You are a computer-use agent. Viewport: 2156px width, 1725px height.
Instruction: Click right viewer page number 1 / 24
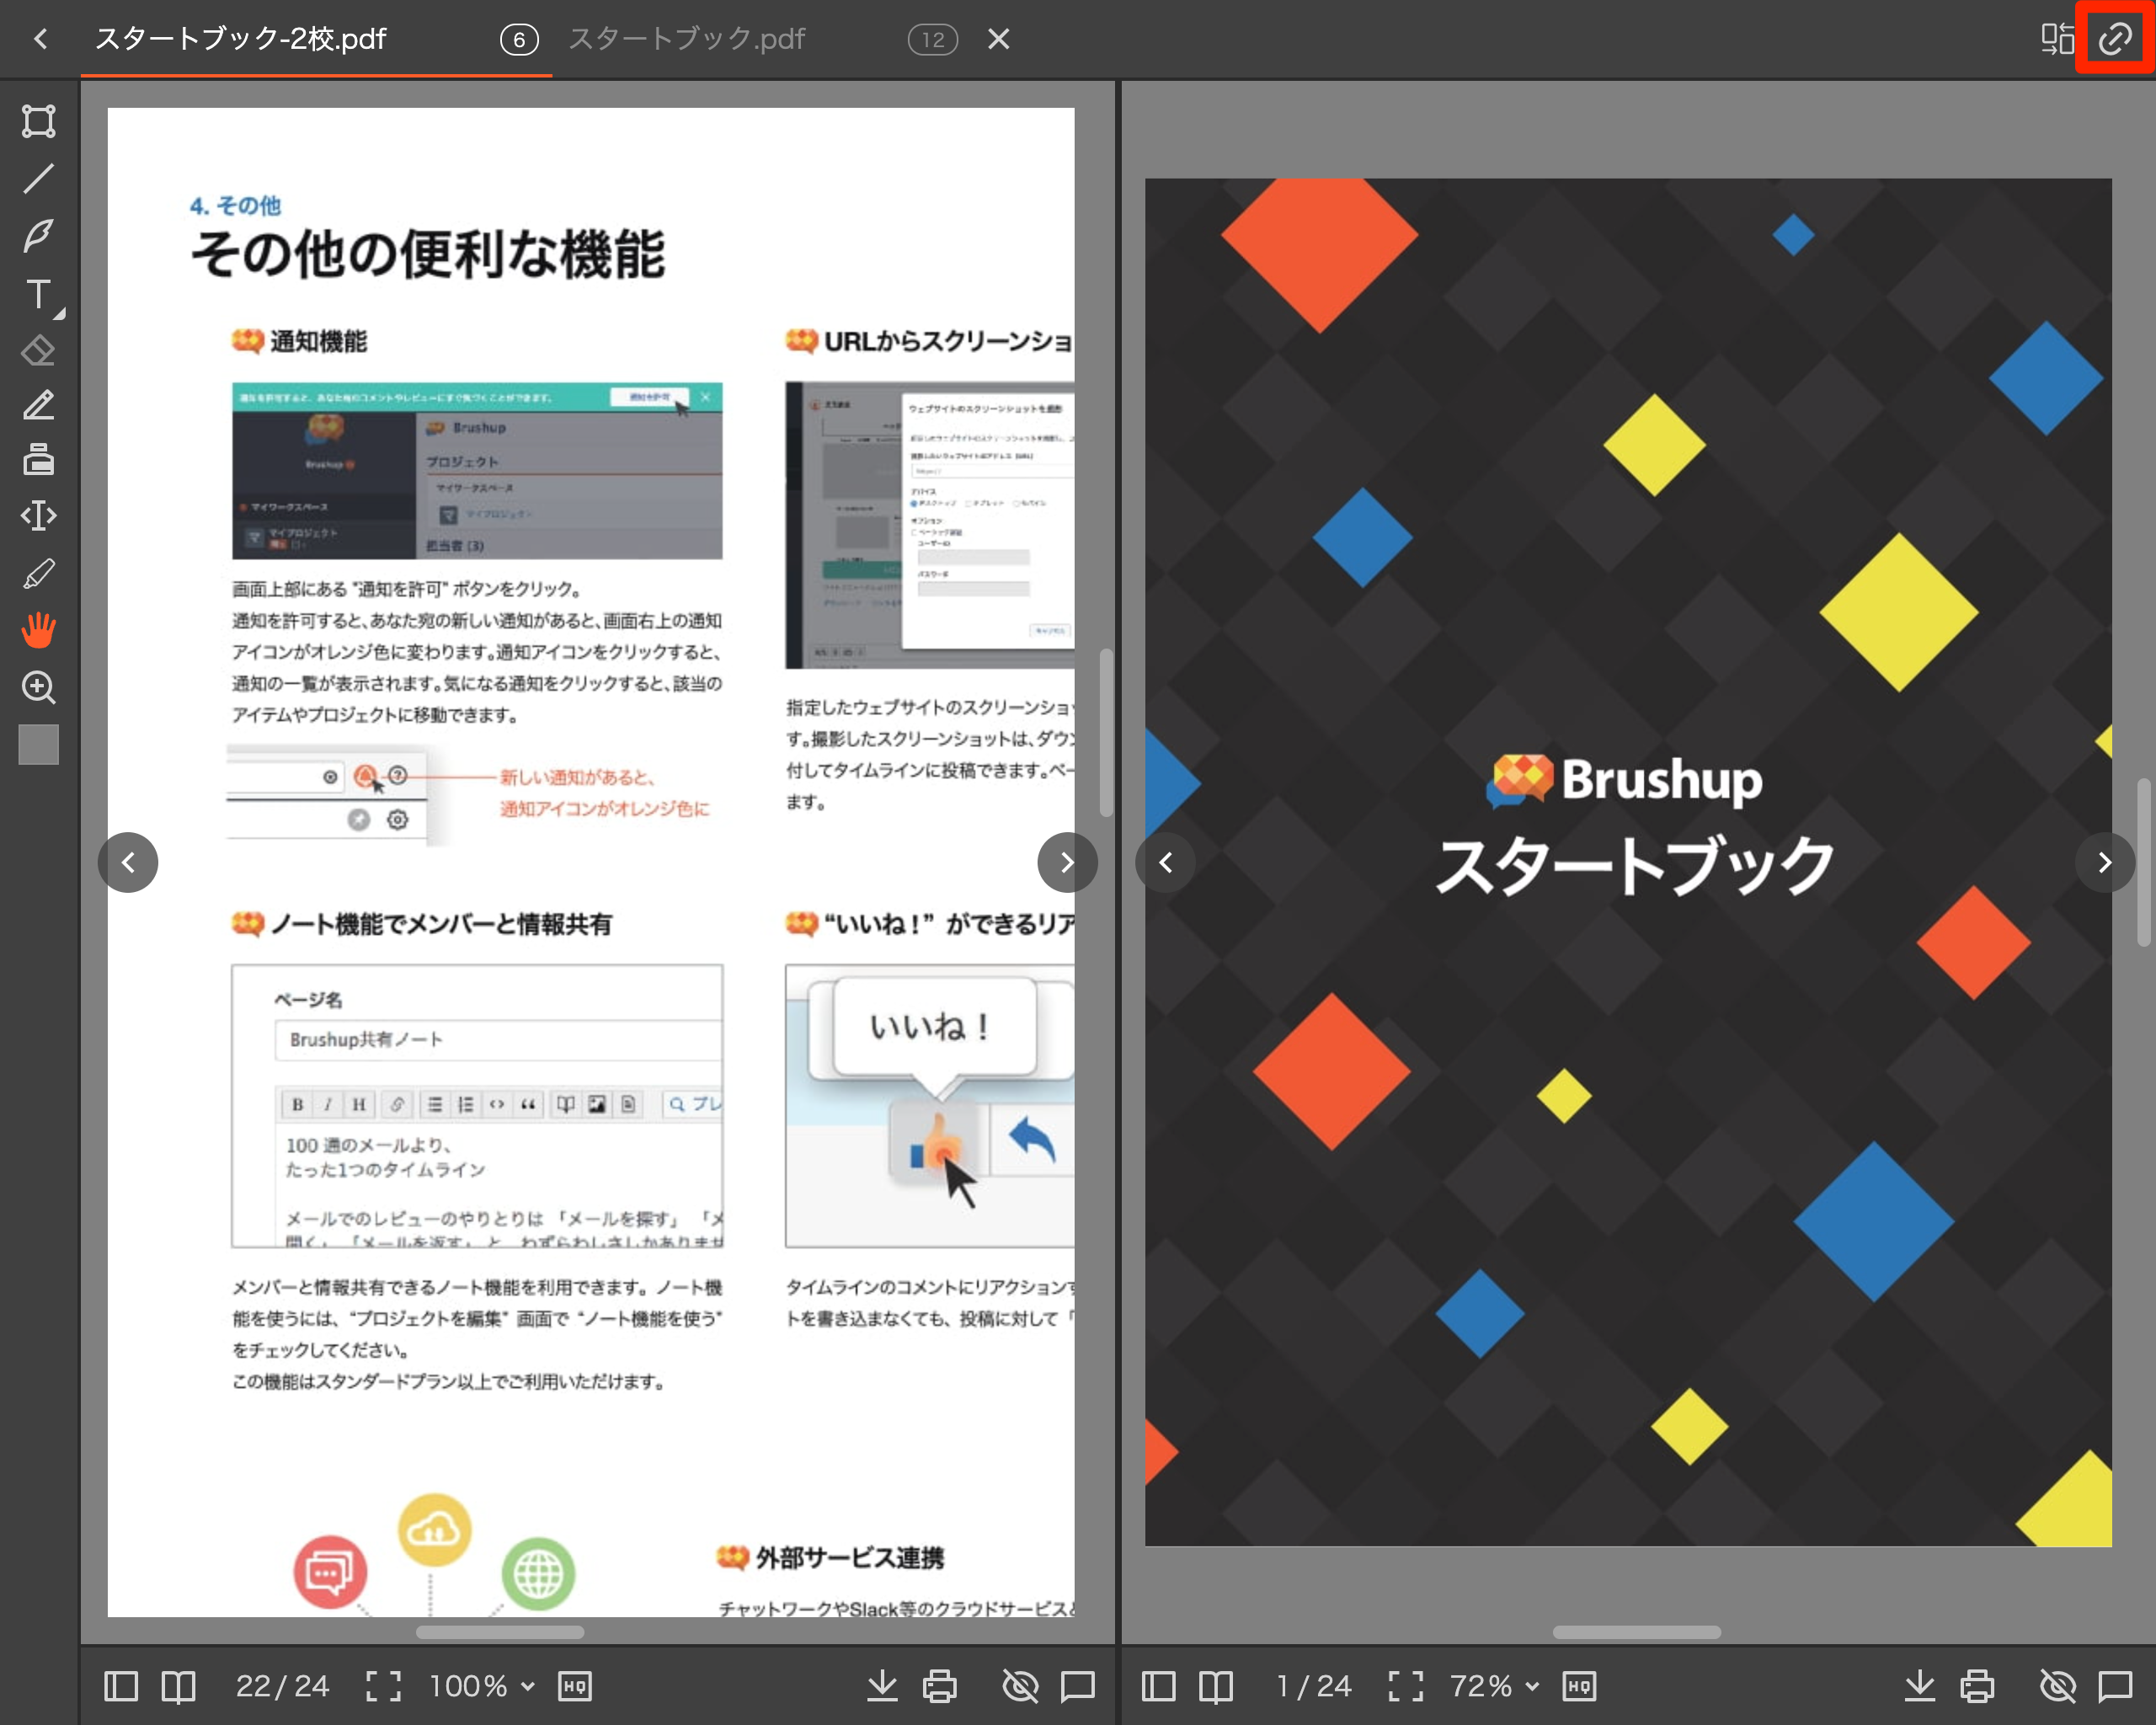(1313, 1686)
